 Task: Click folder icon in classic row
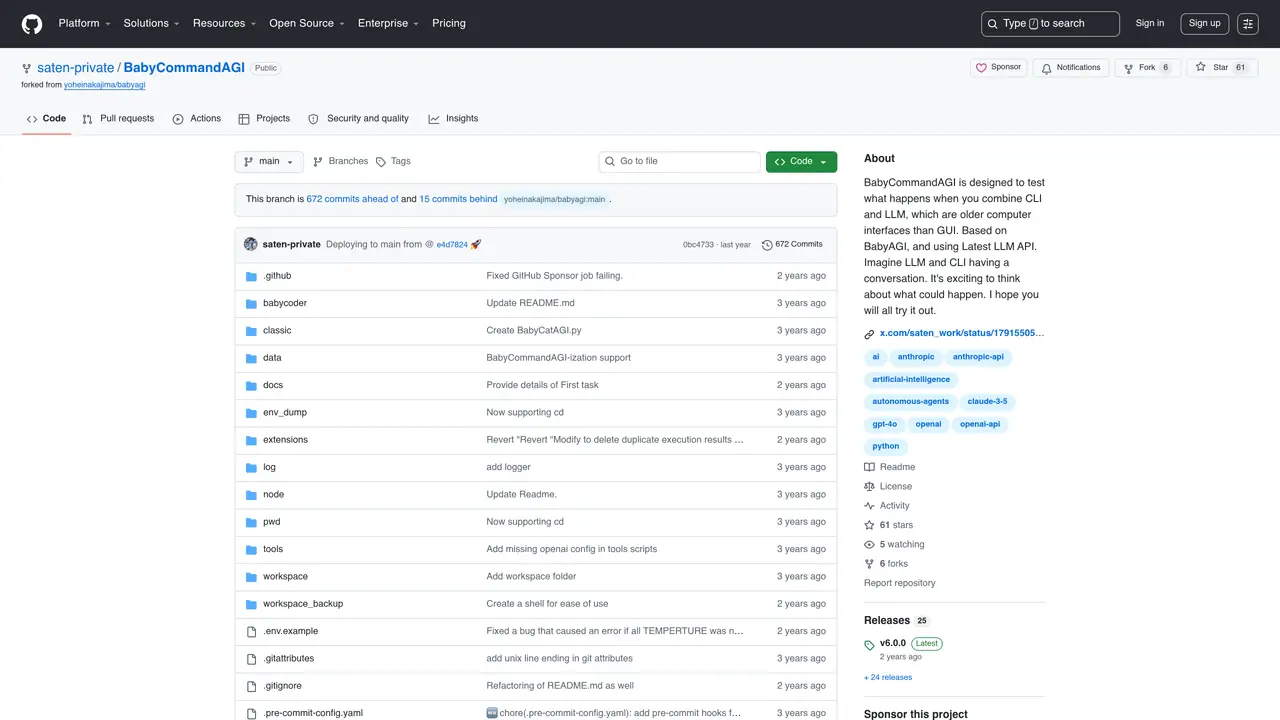click(x=252, y=331)
